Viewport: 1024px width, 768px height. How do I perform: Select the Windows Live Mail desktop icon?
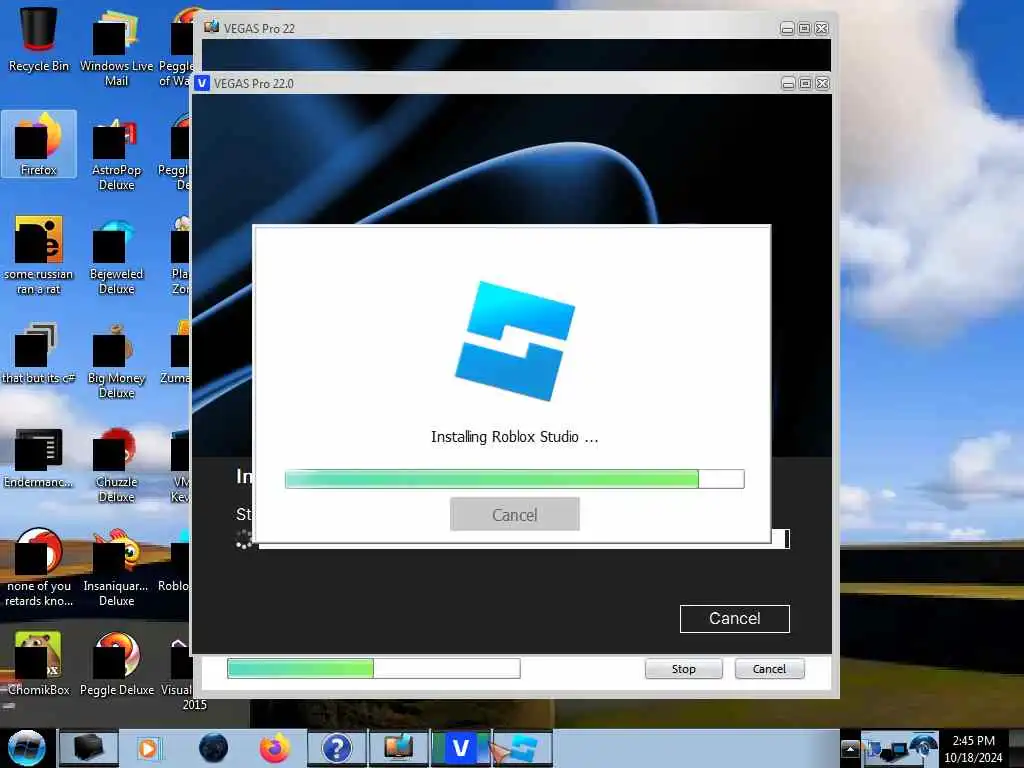tap(116, 48)
